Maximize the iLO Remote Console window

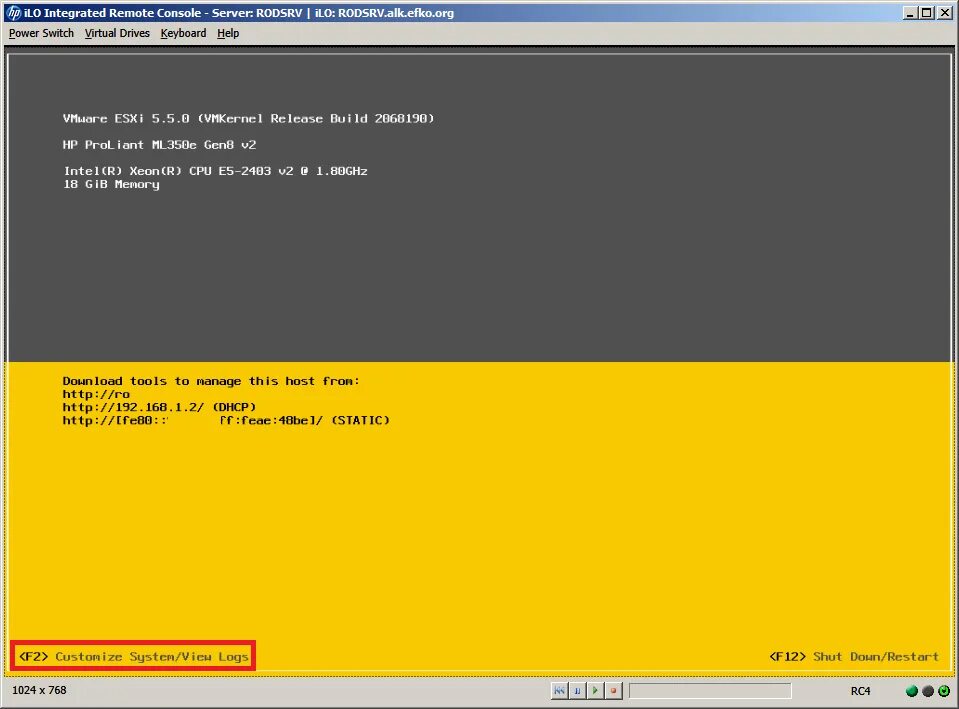point(927,13)
